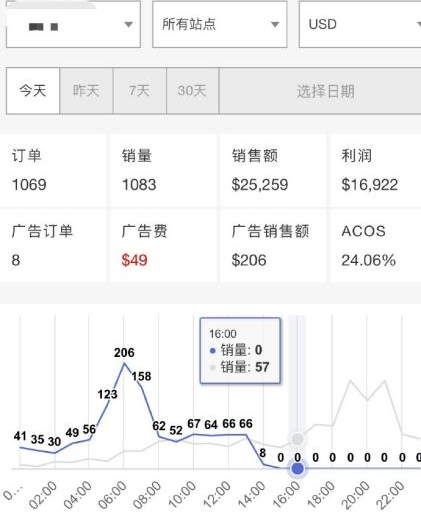The width and height of the screenshot is (421, 513).
Task: Open the USD currency dropdown
Action: (x=360, y=24)
